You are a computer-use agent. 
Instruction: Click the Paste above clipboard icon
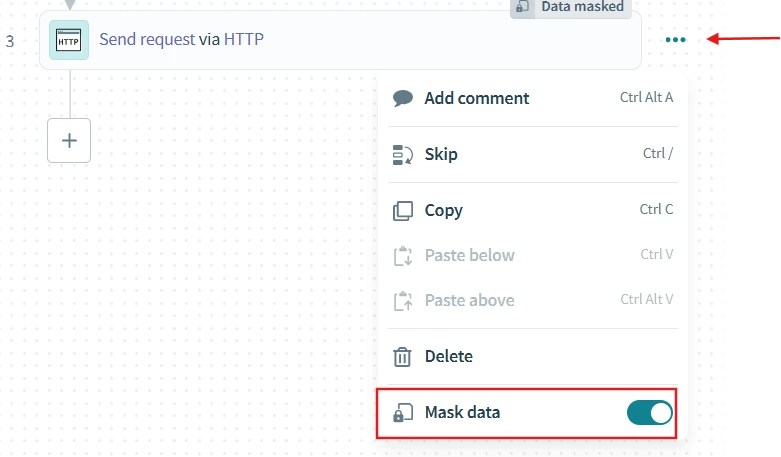tap(403, 300)
